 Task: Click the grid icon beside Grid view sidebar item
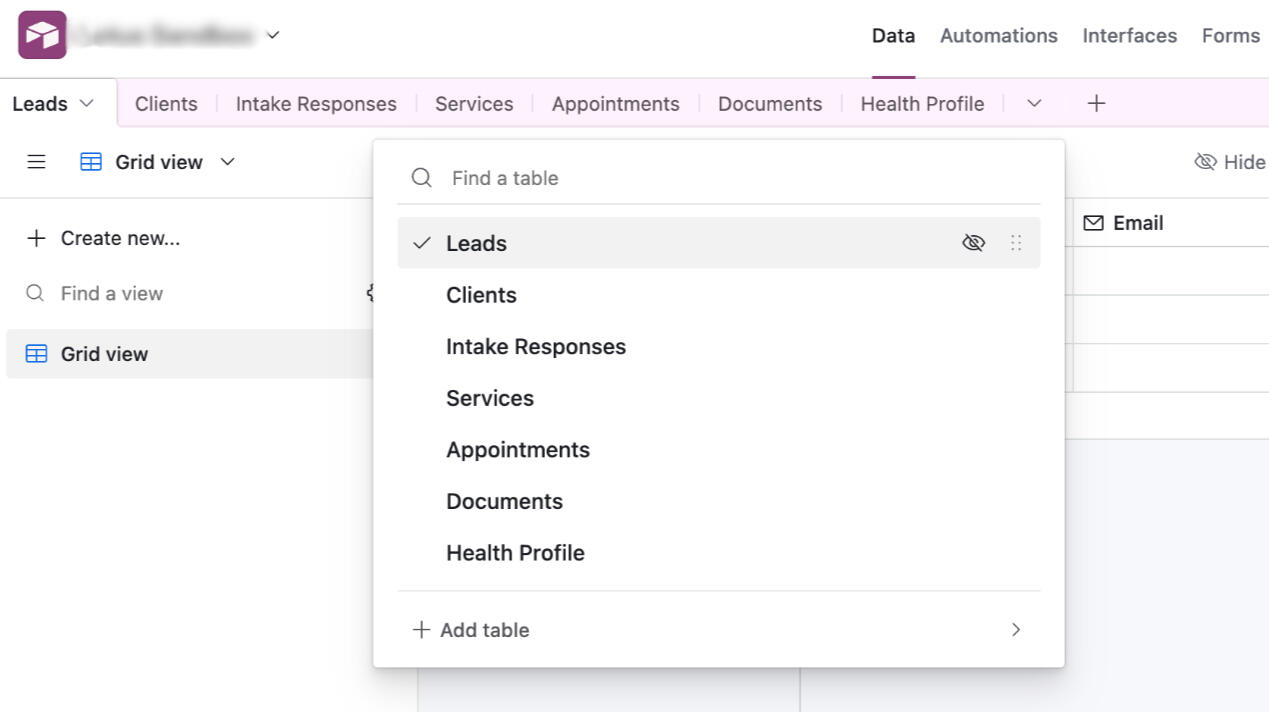36,354
